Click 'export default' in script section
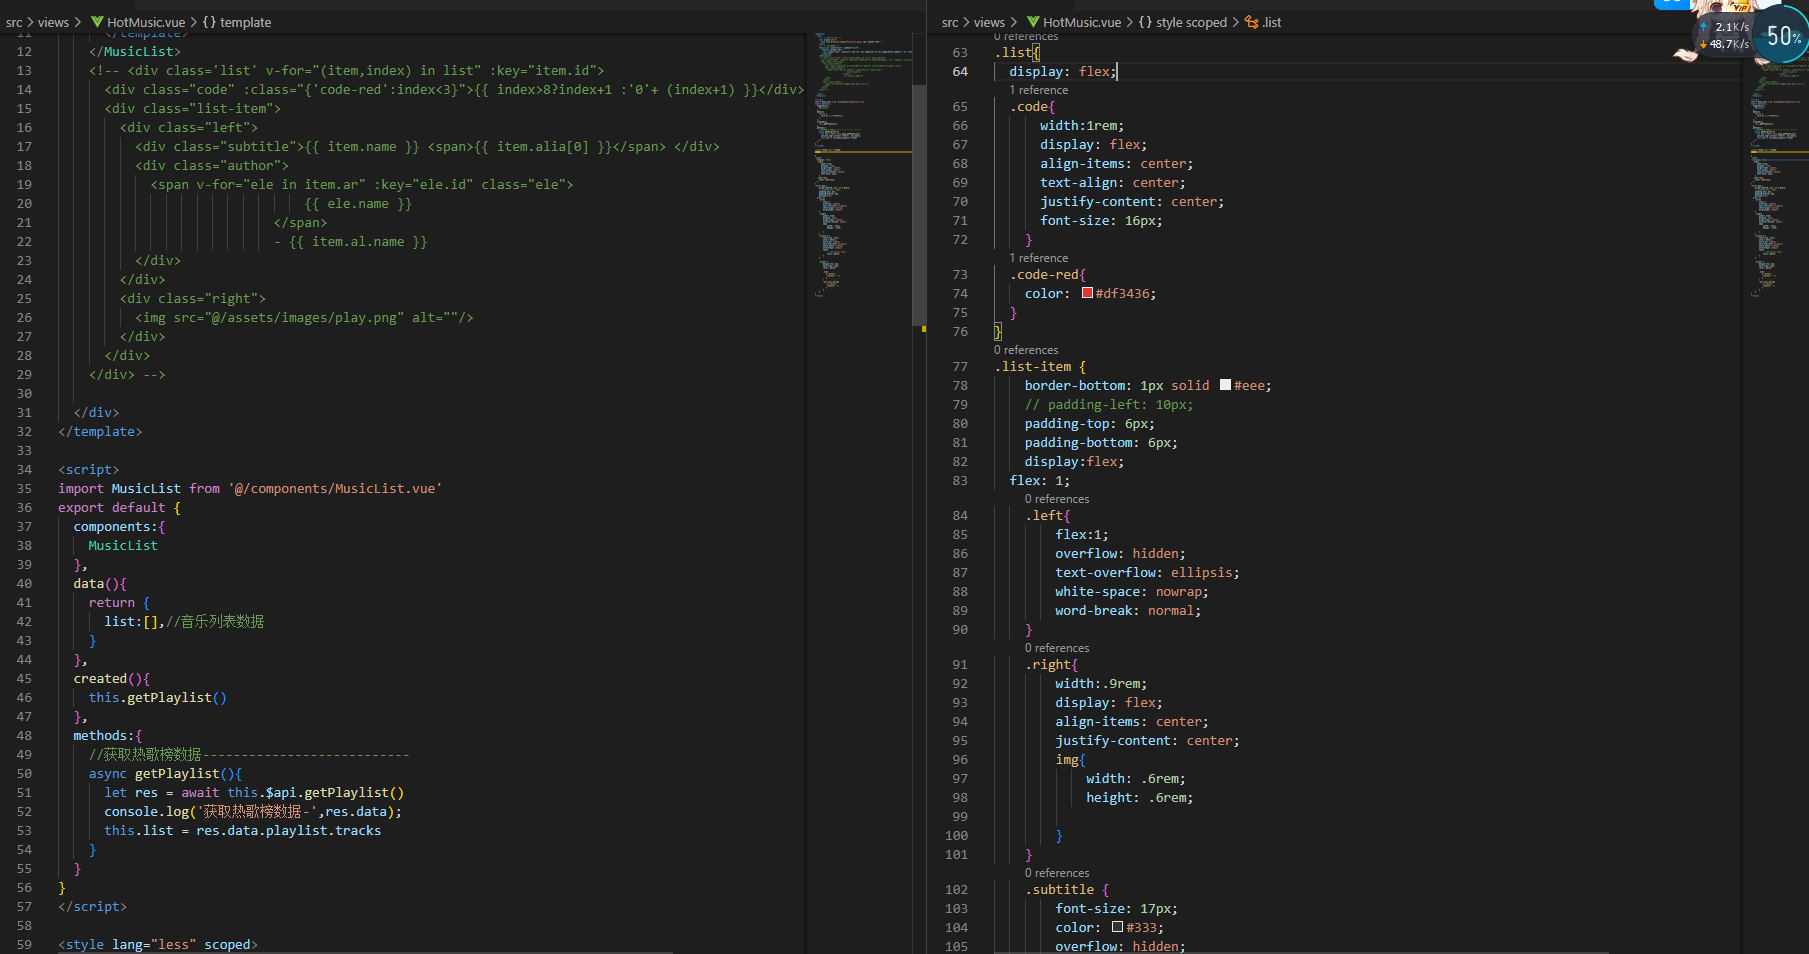This screenshot has height=954, width=1809. 111,507
